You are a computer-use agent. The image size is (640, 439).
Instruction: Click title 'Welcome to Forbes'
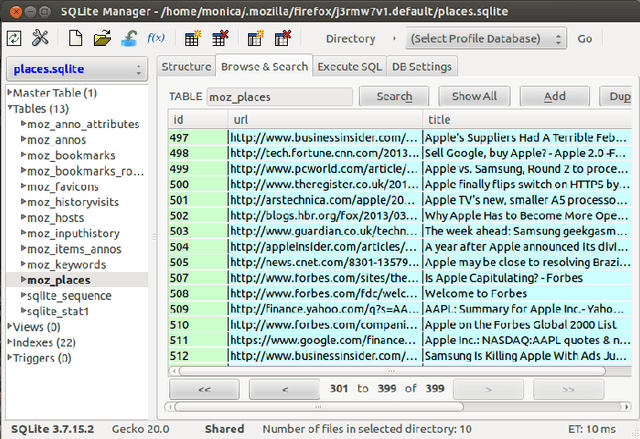[476, 293]
